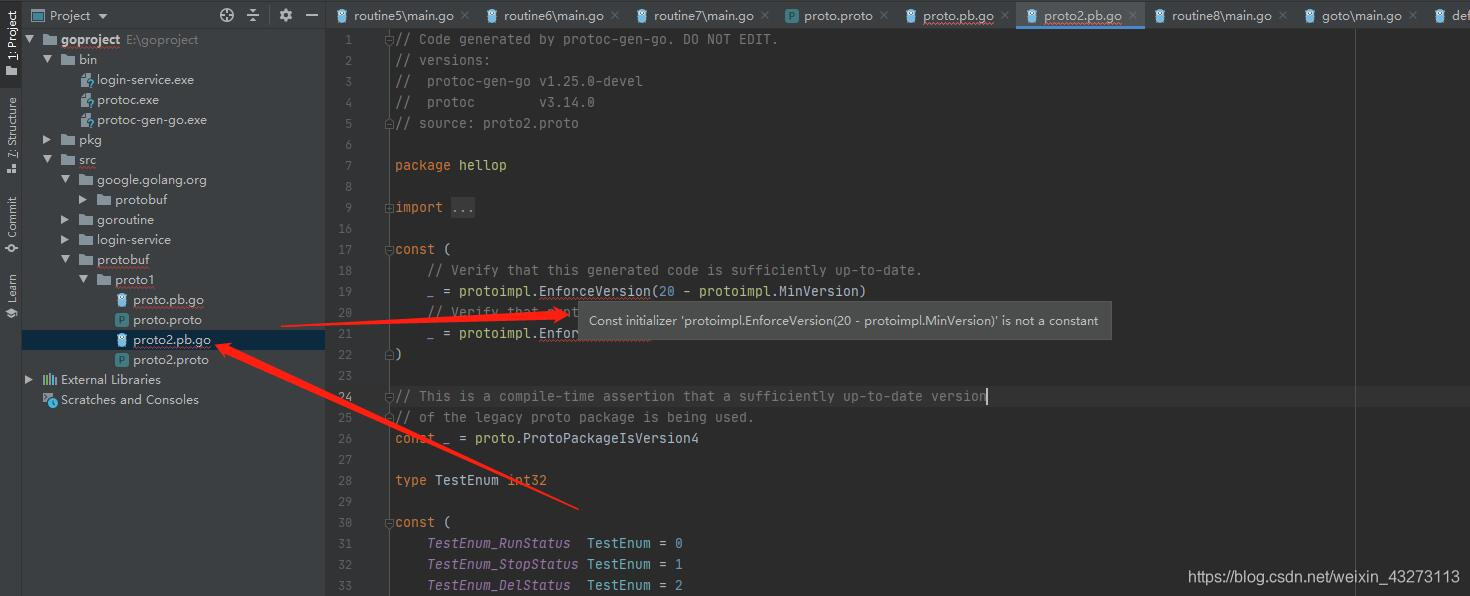Collapse the google.golang.org folder
The height and width of the screenshot is (596, 1470).
(65, 180)
